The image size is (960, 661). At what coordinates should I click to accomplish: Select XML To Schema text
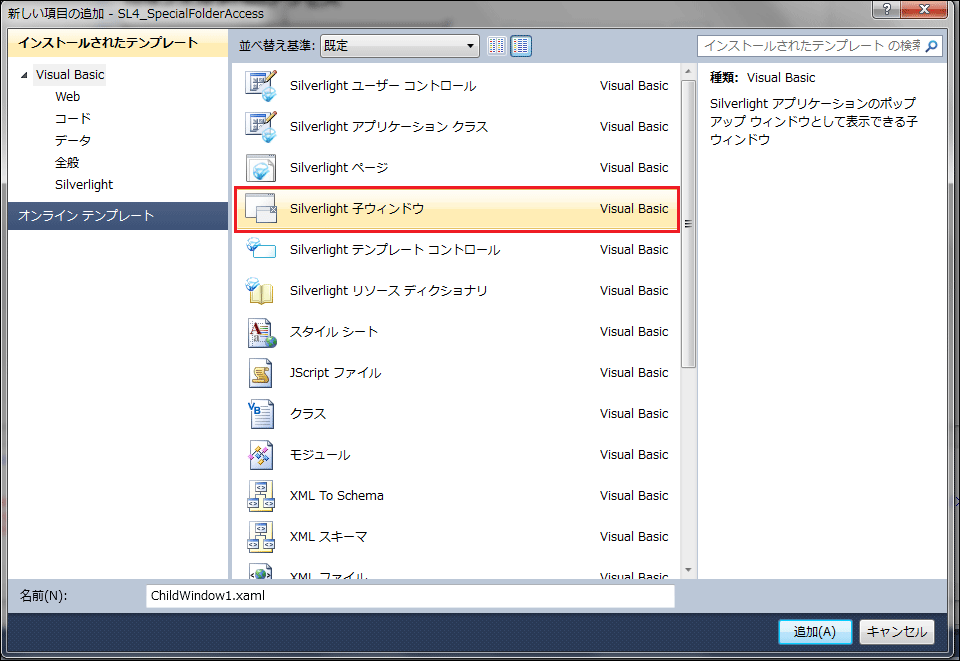(337, 496)
